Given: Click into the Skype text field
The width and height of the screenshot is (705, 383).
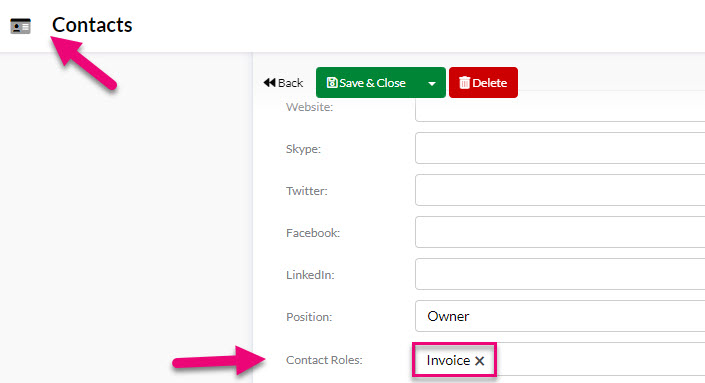Looking at the screenshot, I should [560, 148].
